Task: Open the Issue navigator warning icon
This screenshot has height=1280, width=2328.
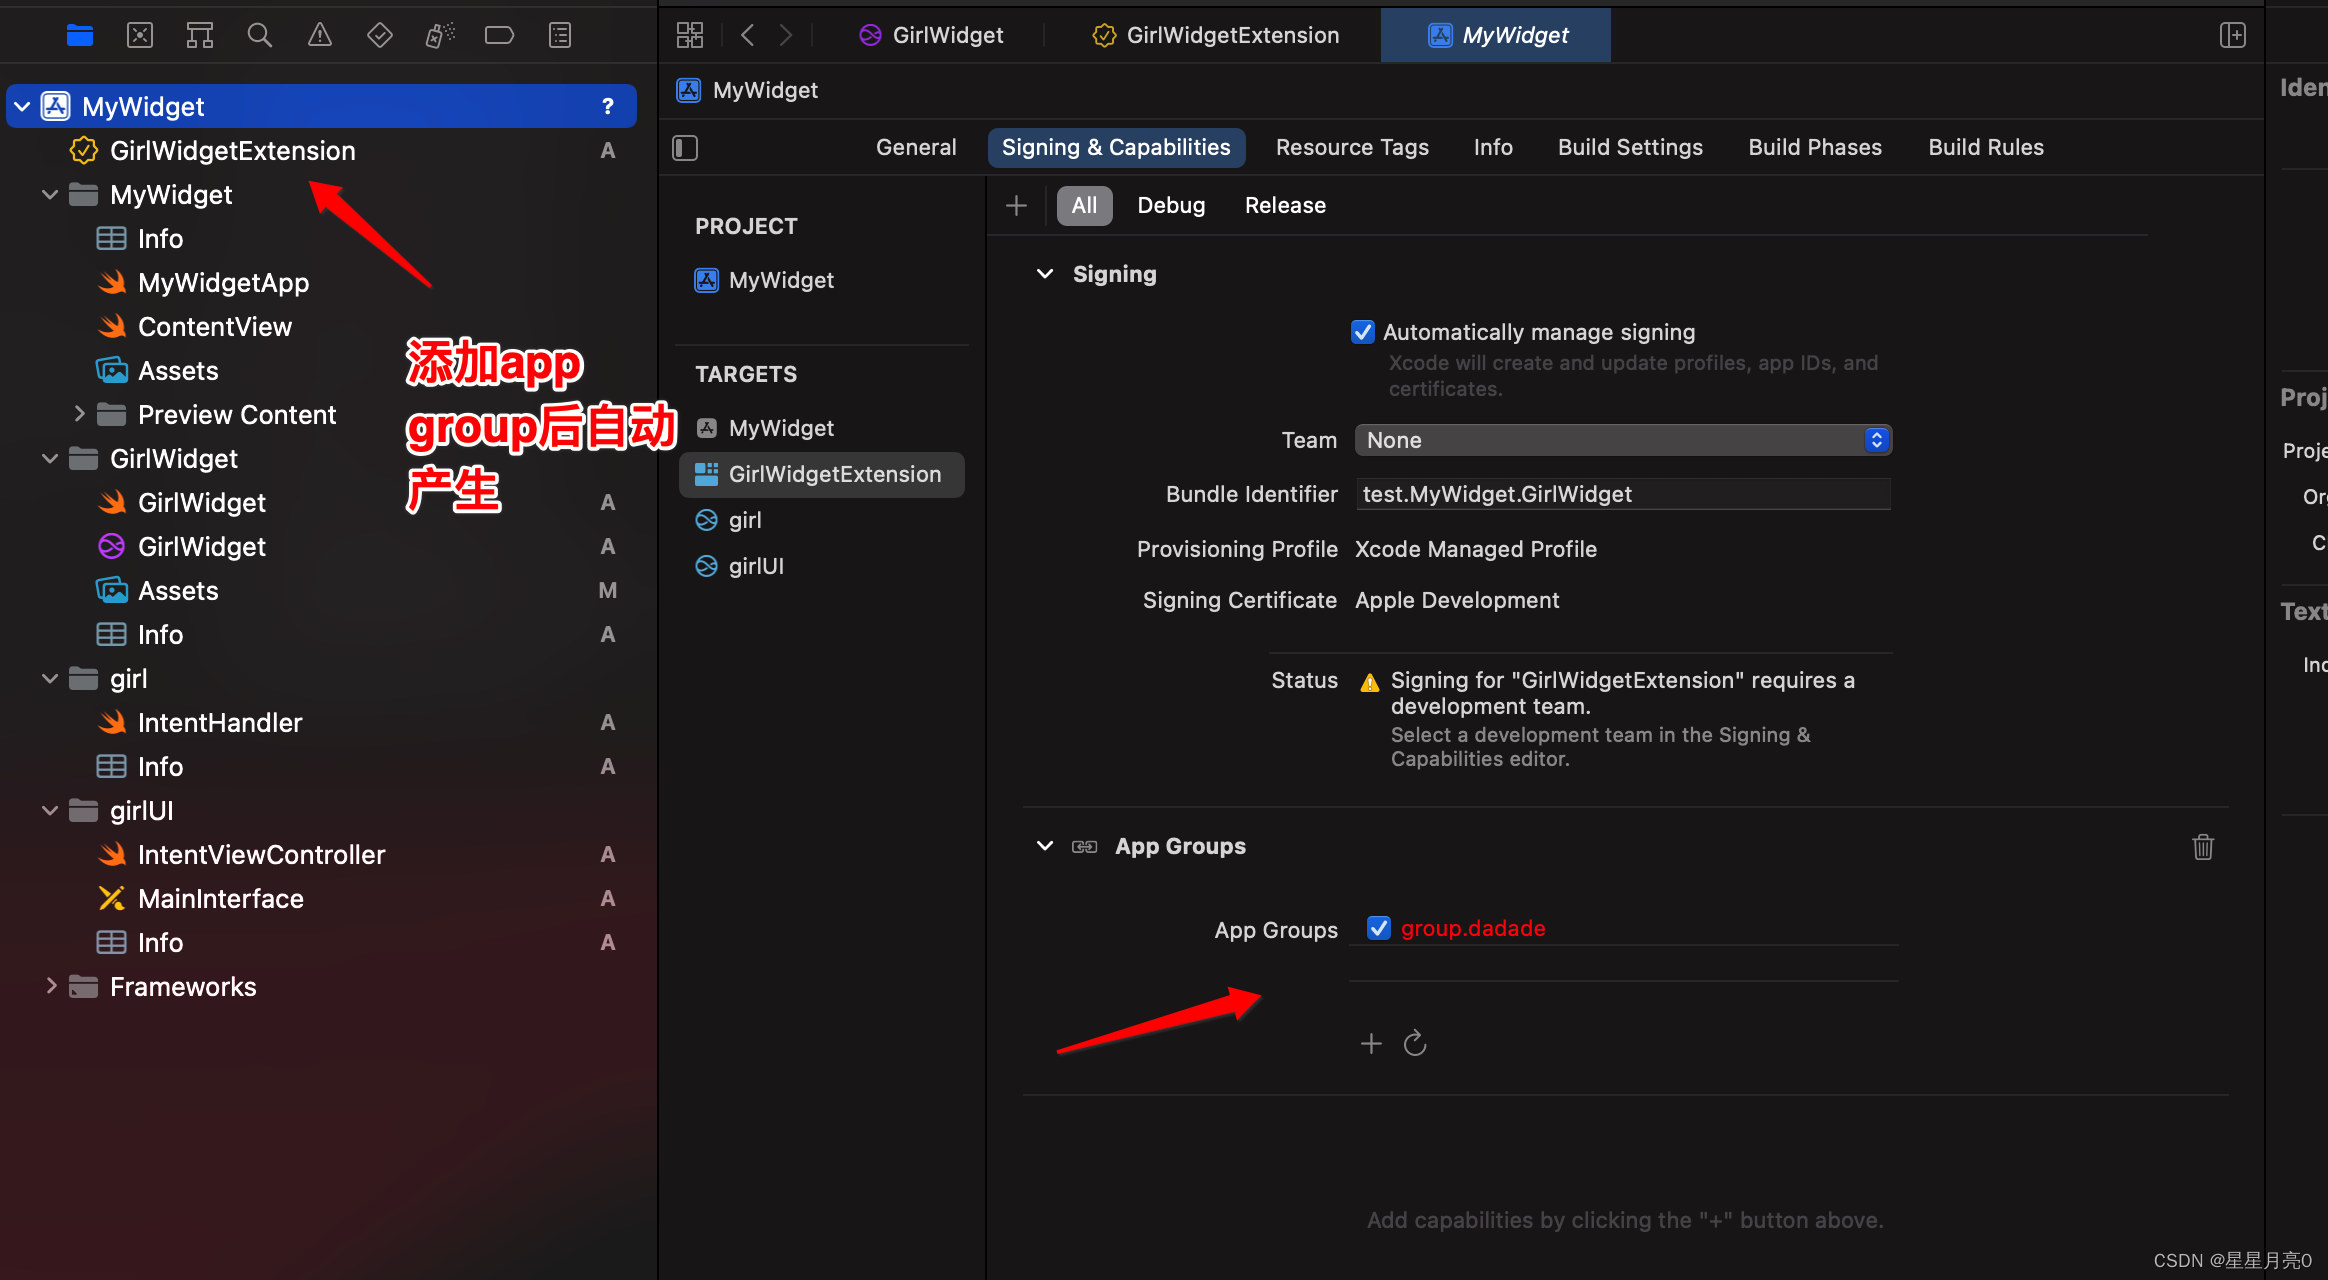Action: coord(320,36)
